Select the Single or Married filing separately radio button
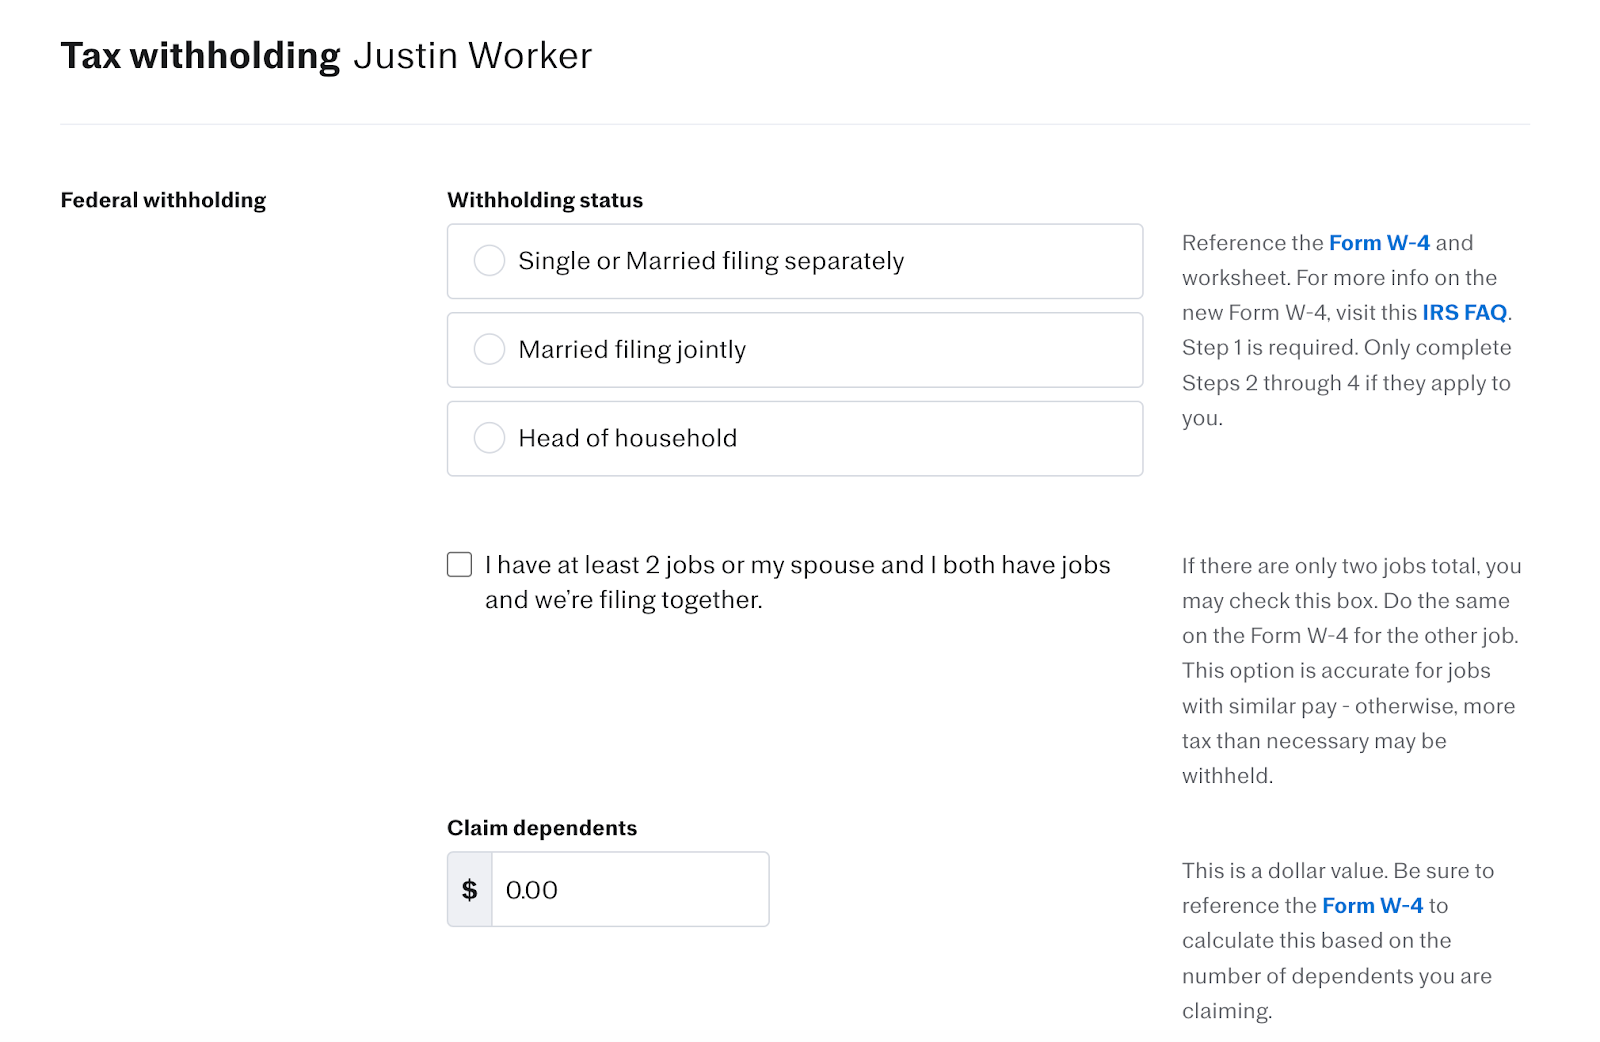1600x1042 pixels. (489, 261)
